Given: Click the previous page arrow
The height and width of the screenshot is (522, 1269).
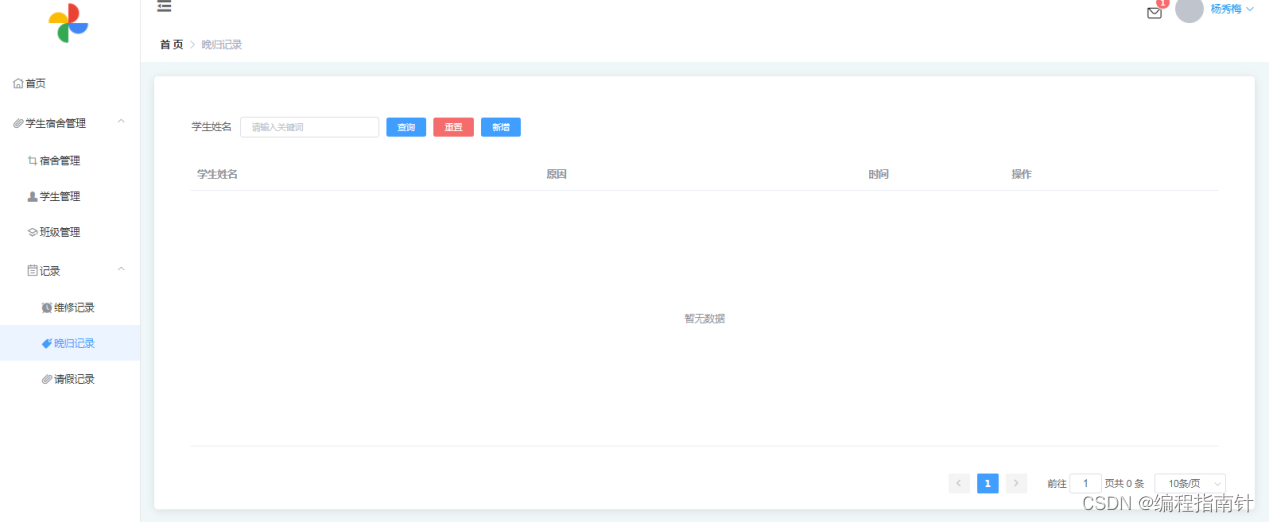Looking at the screenshot, I should 959,484.
